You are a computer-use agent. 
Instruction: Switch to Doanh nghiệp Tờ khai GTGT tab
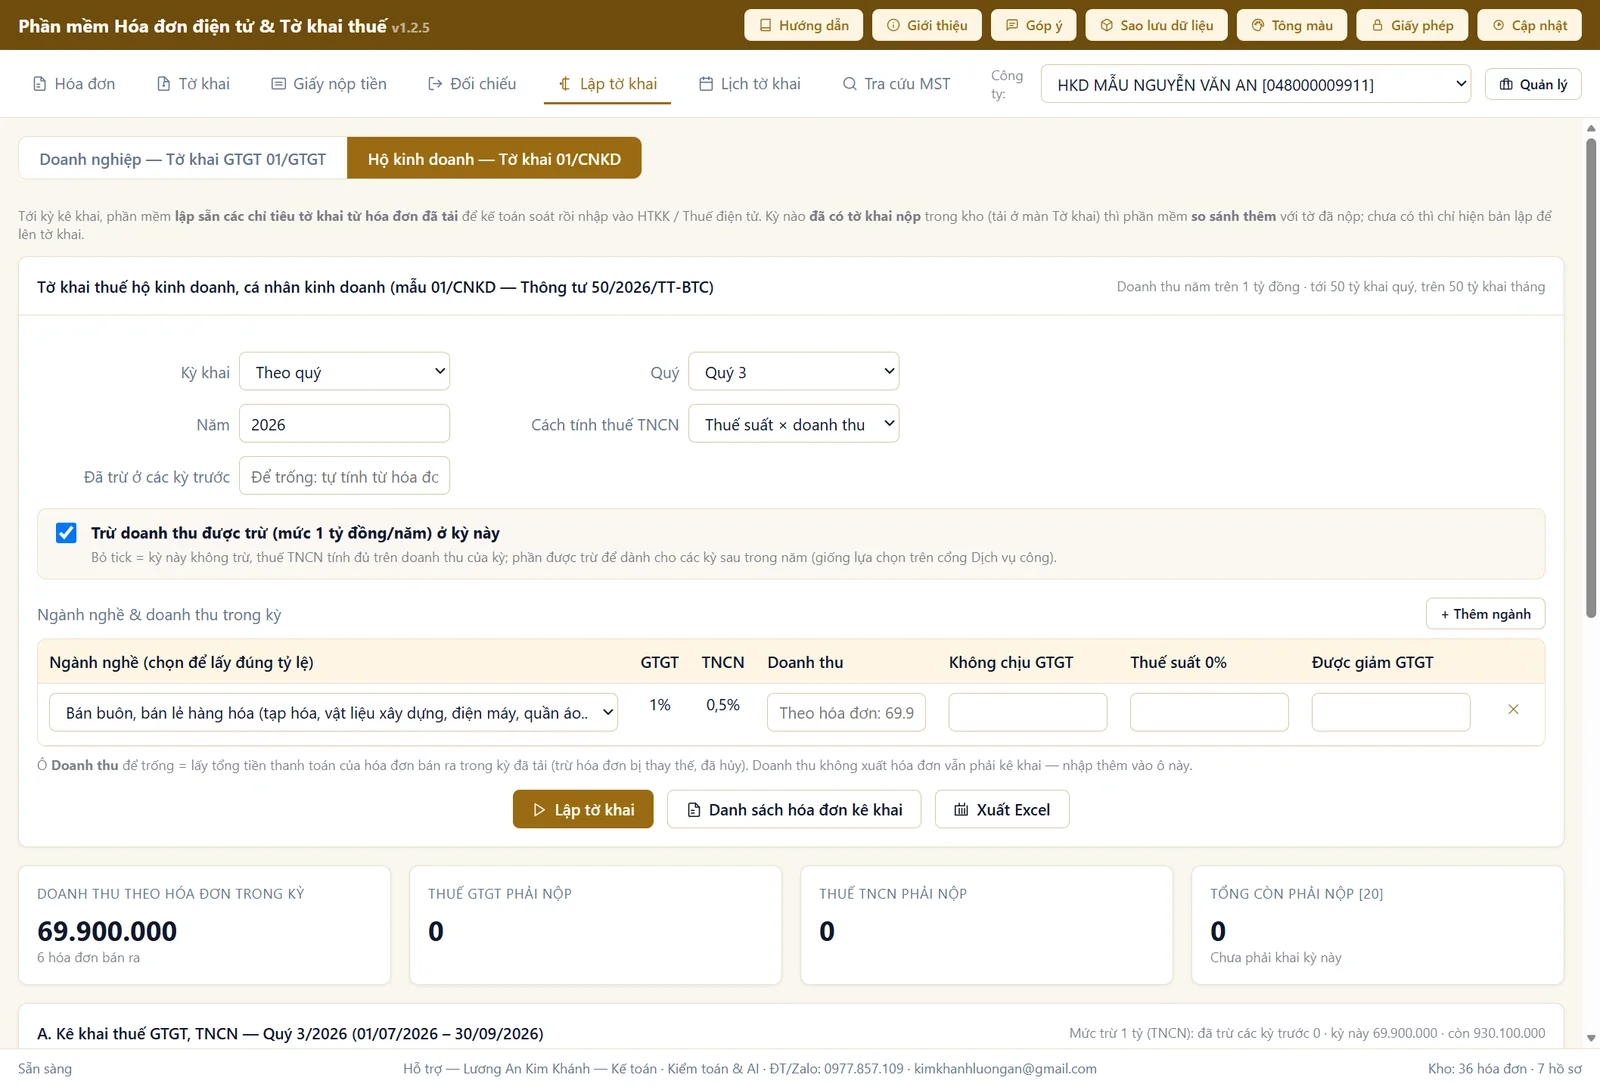[183, 159]
